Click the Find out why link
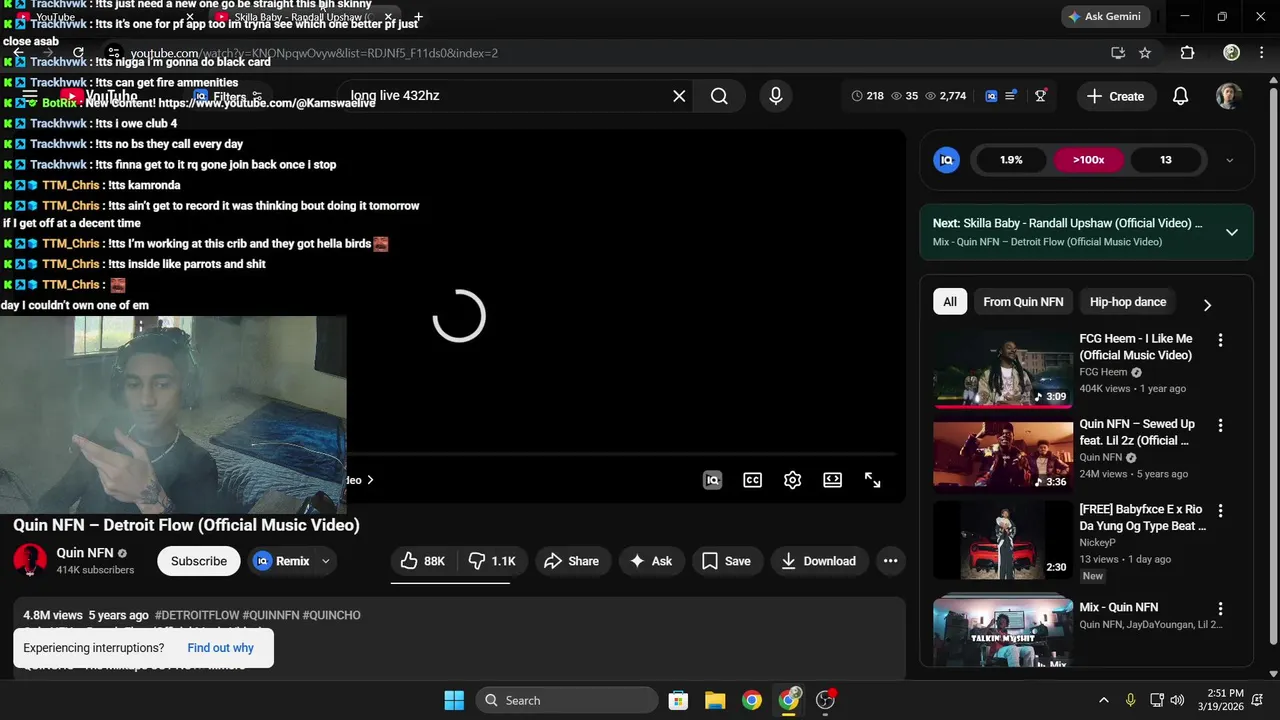Viewport: 1280px width, 720px height. click(220, 648)
